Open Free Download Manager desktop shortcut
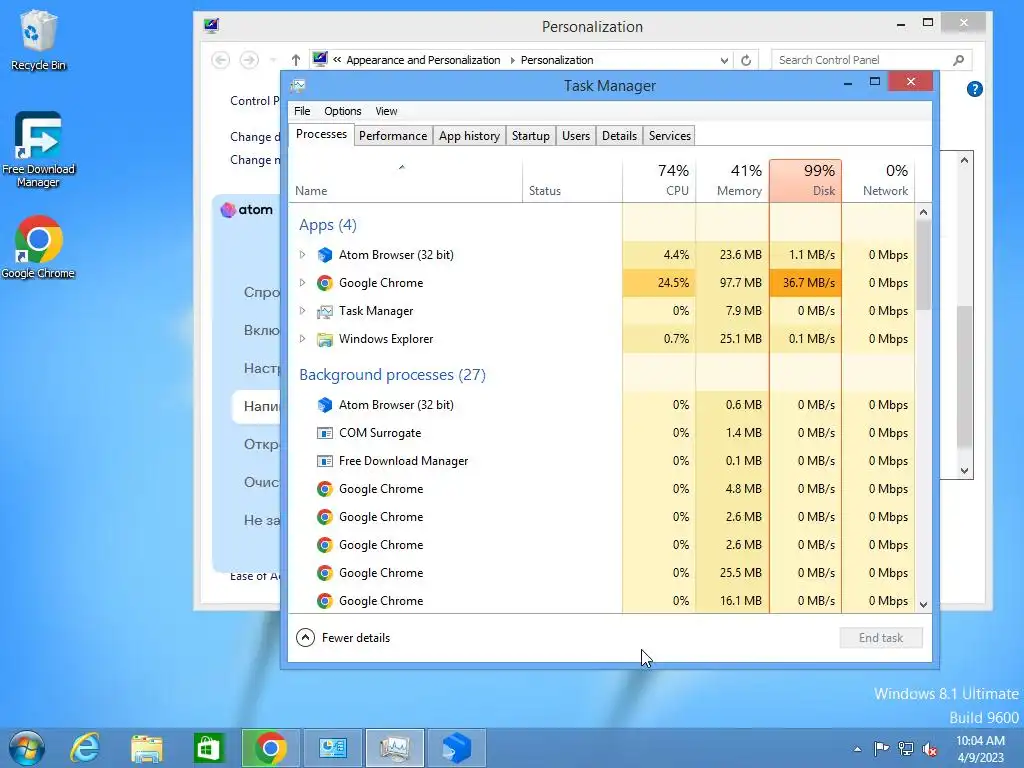The width and height of the screenshot is (1024, 768). click(38, 150)
